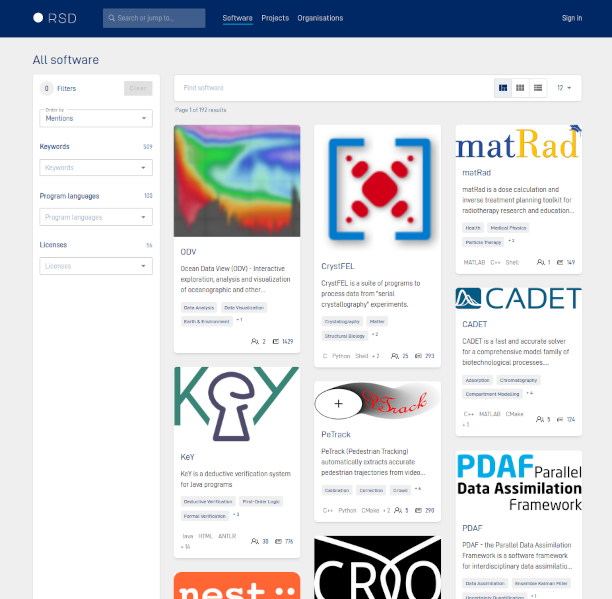This screenshot has width=612, height=599.
Task: Open the nest orange logo card
Action: [237, 586]
